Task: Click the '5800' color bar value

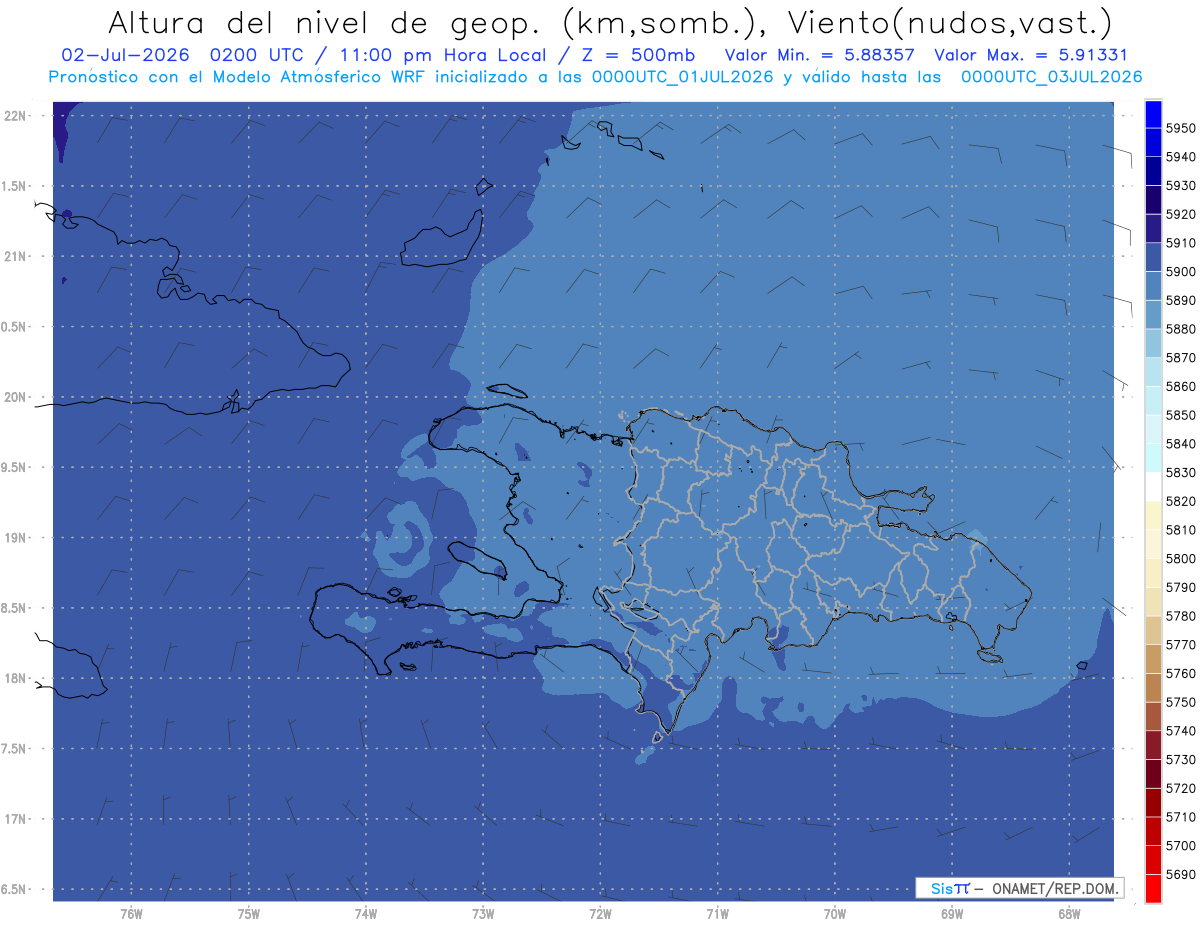Action: click(x=1180, y=559)
